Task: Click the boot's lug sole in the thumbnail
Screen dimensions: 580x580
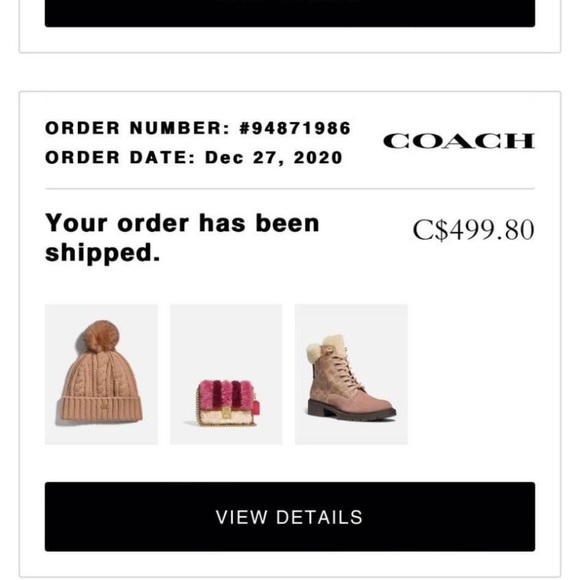Action: point(352,414)
